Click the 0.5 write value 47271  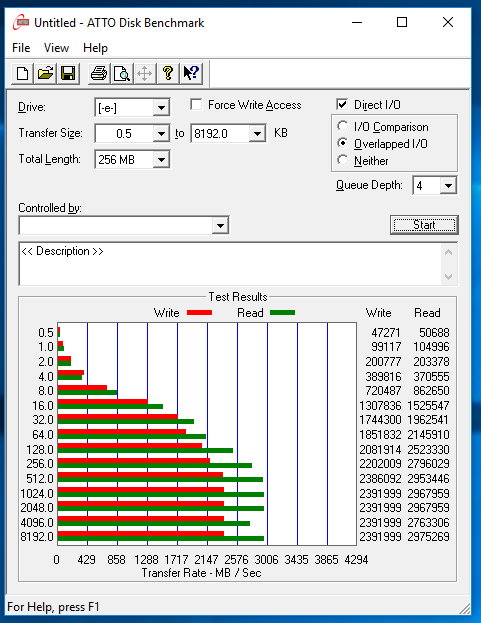pyautogui.click(x=386, y=333)
